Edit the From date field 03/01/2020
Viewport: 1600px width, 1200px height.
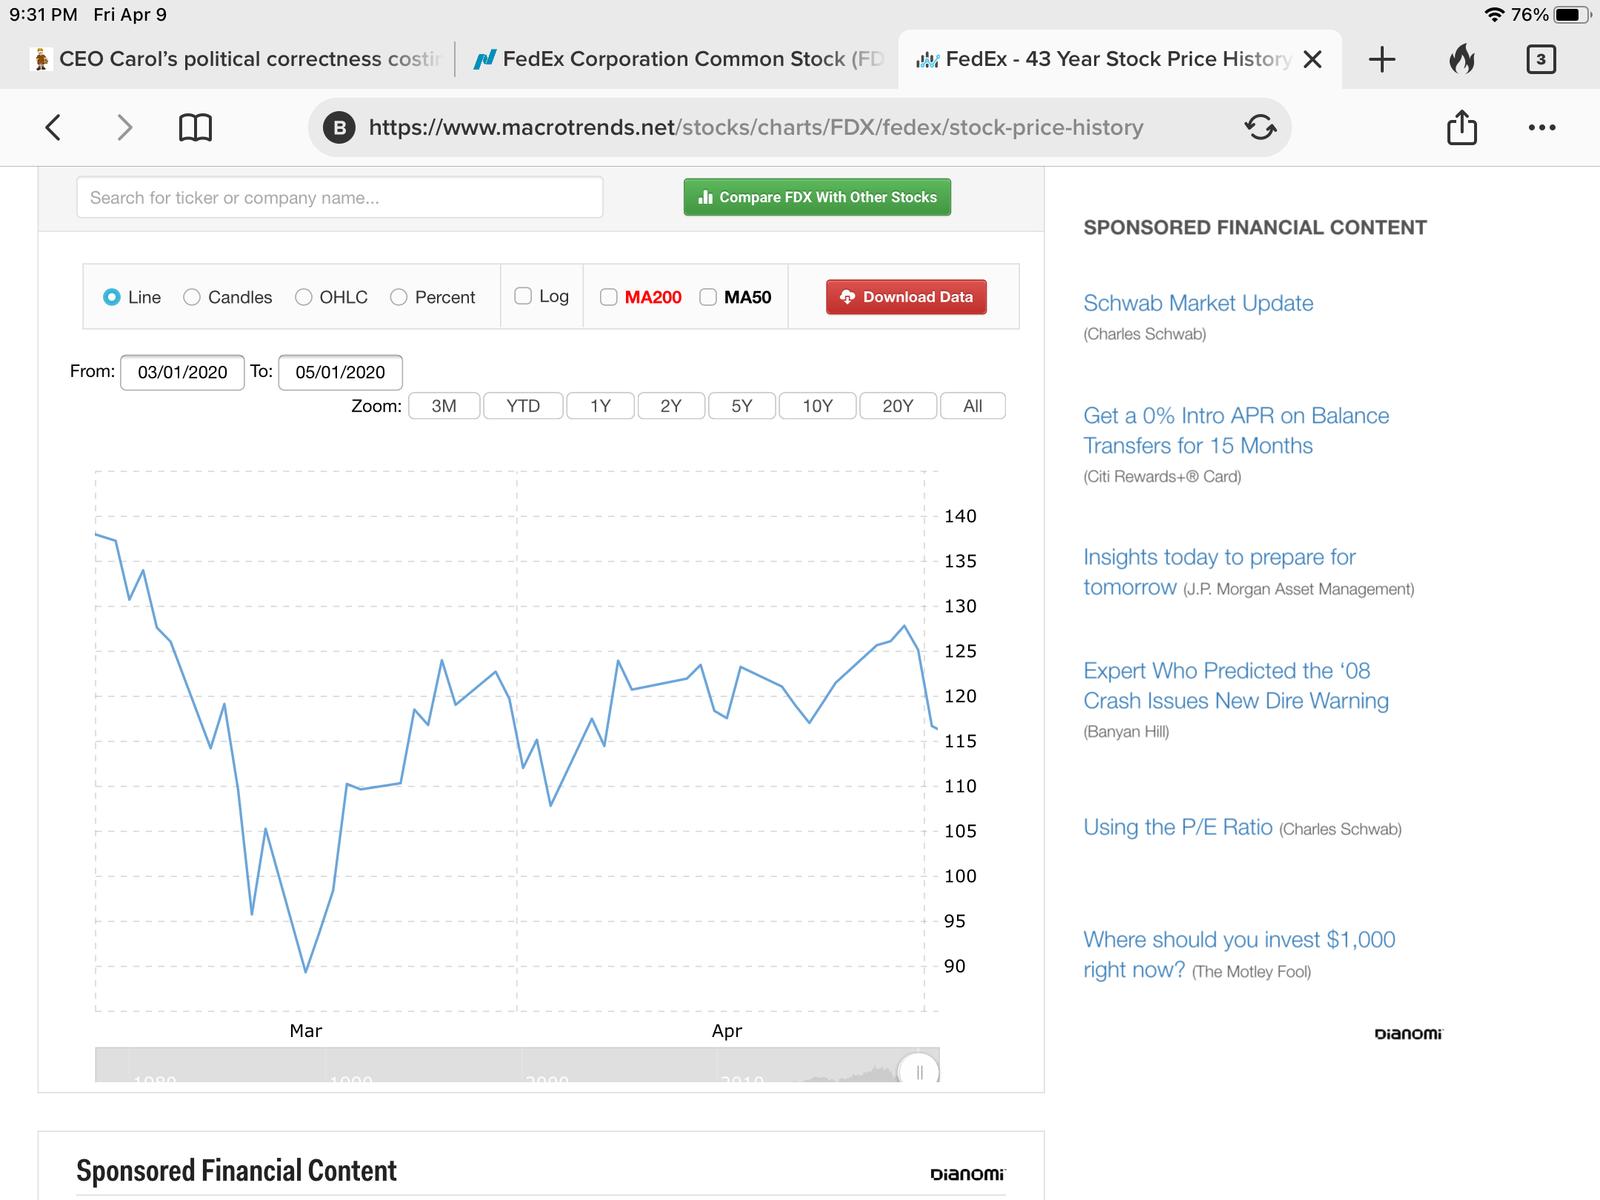(x=182, y=372)
